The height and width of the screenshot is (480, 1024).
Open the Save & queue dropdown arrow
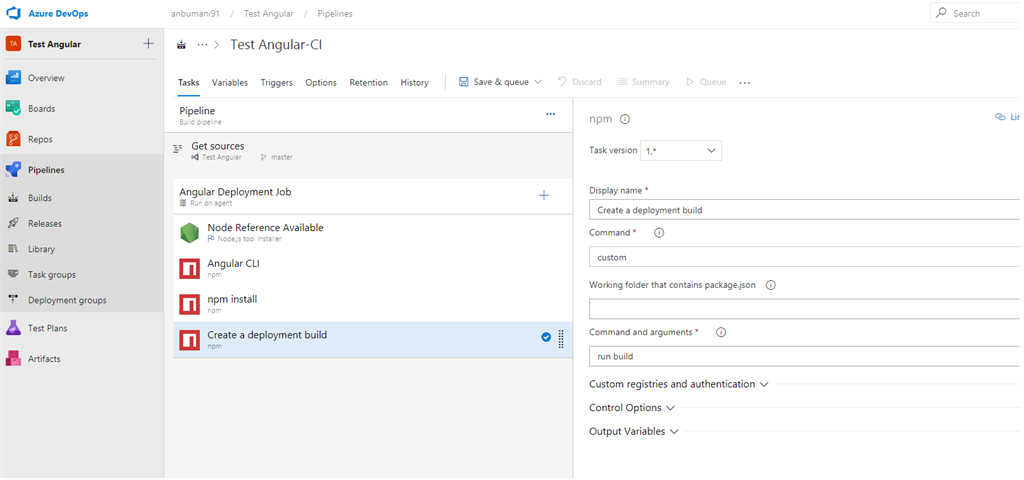click(537, 82)
